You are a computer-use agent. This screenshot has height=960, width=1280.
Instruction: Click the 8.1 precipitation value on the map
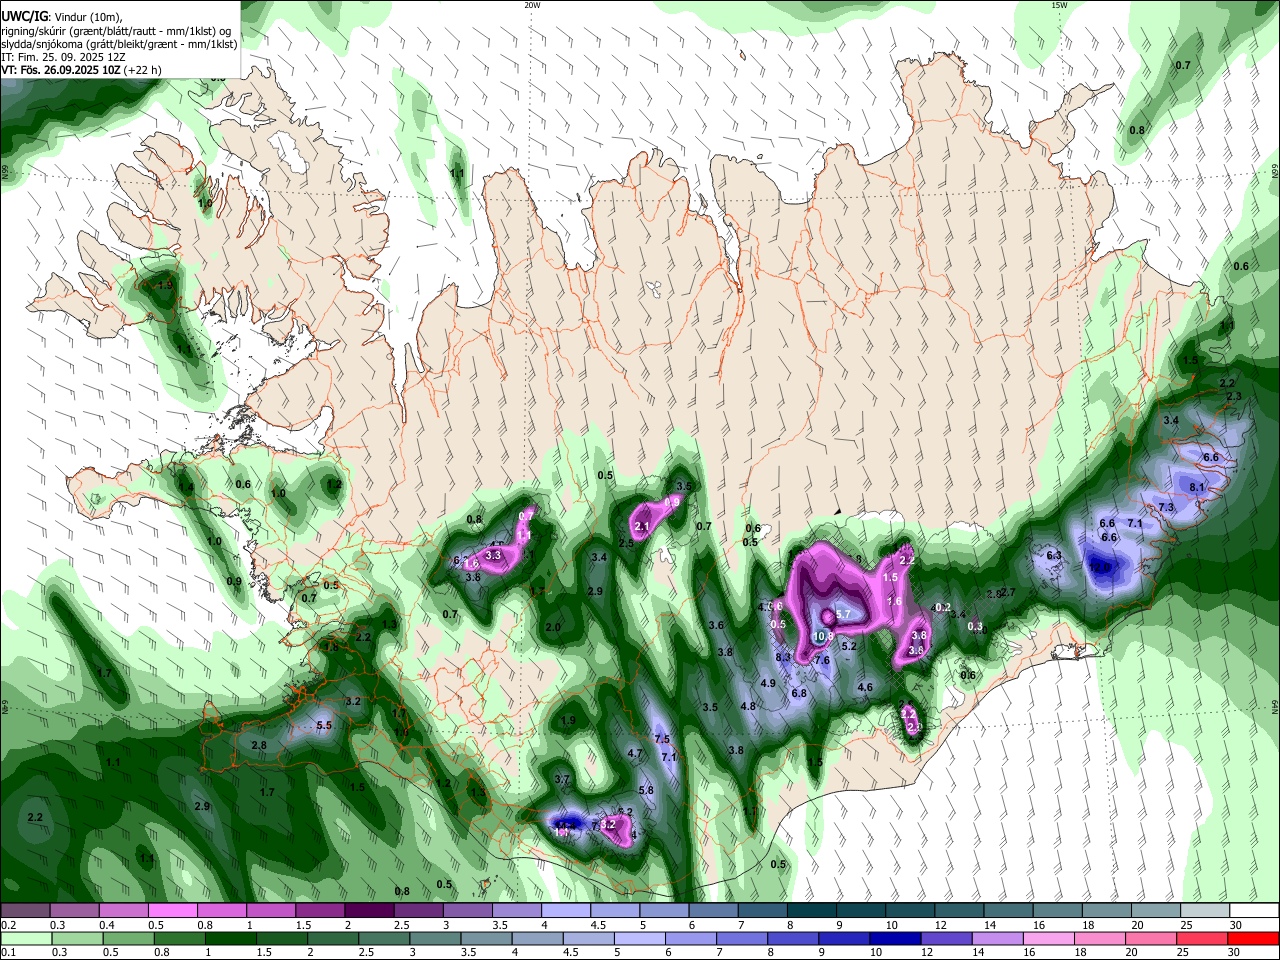click(1199, 487)
